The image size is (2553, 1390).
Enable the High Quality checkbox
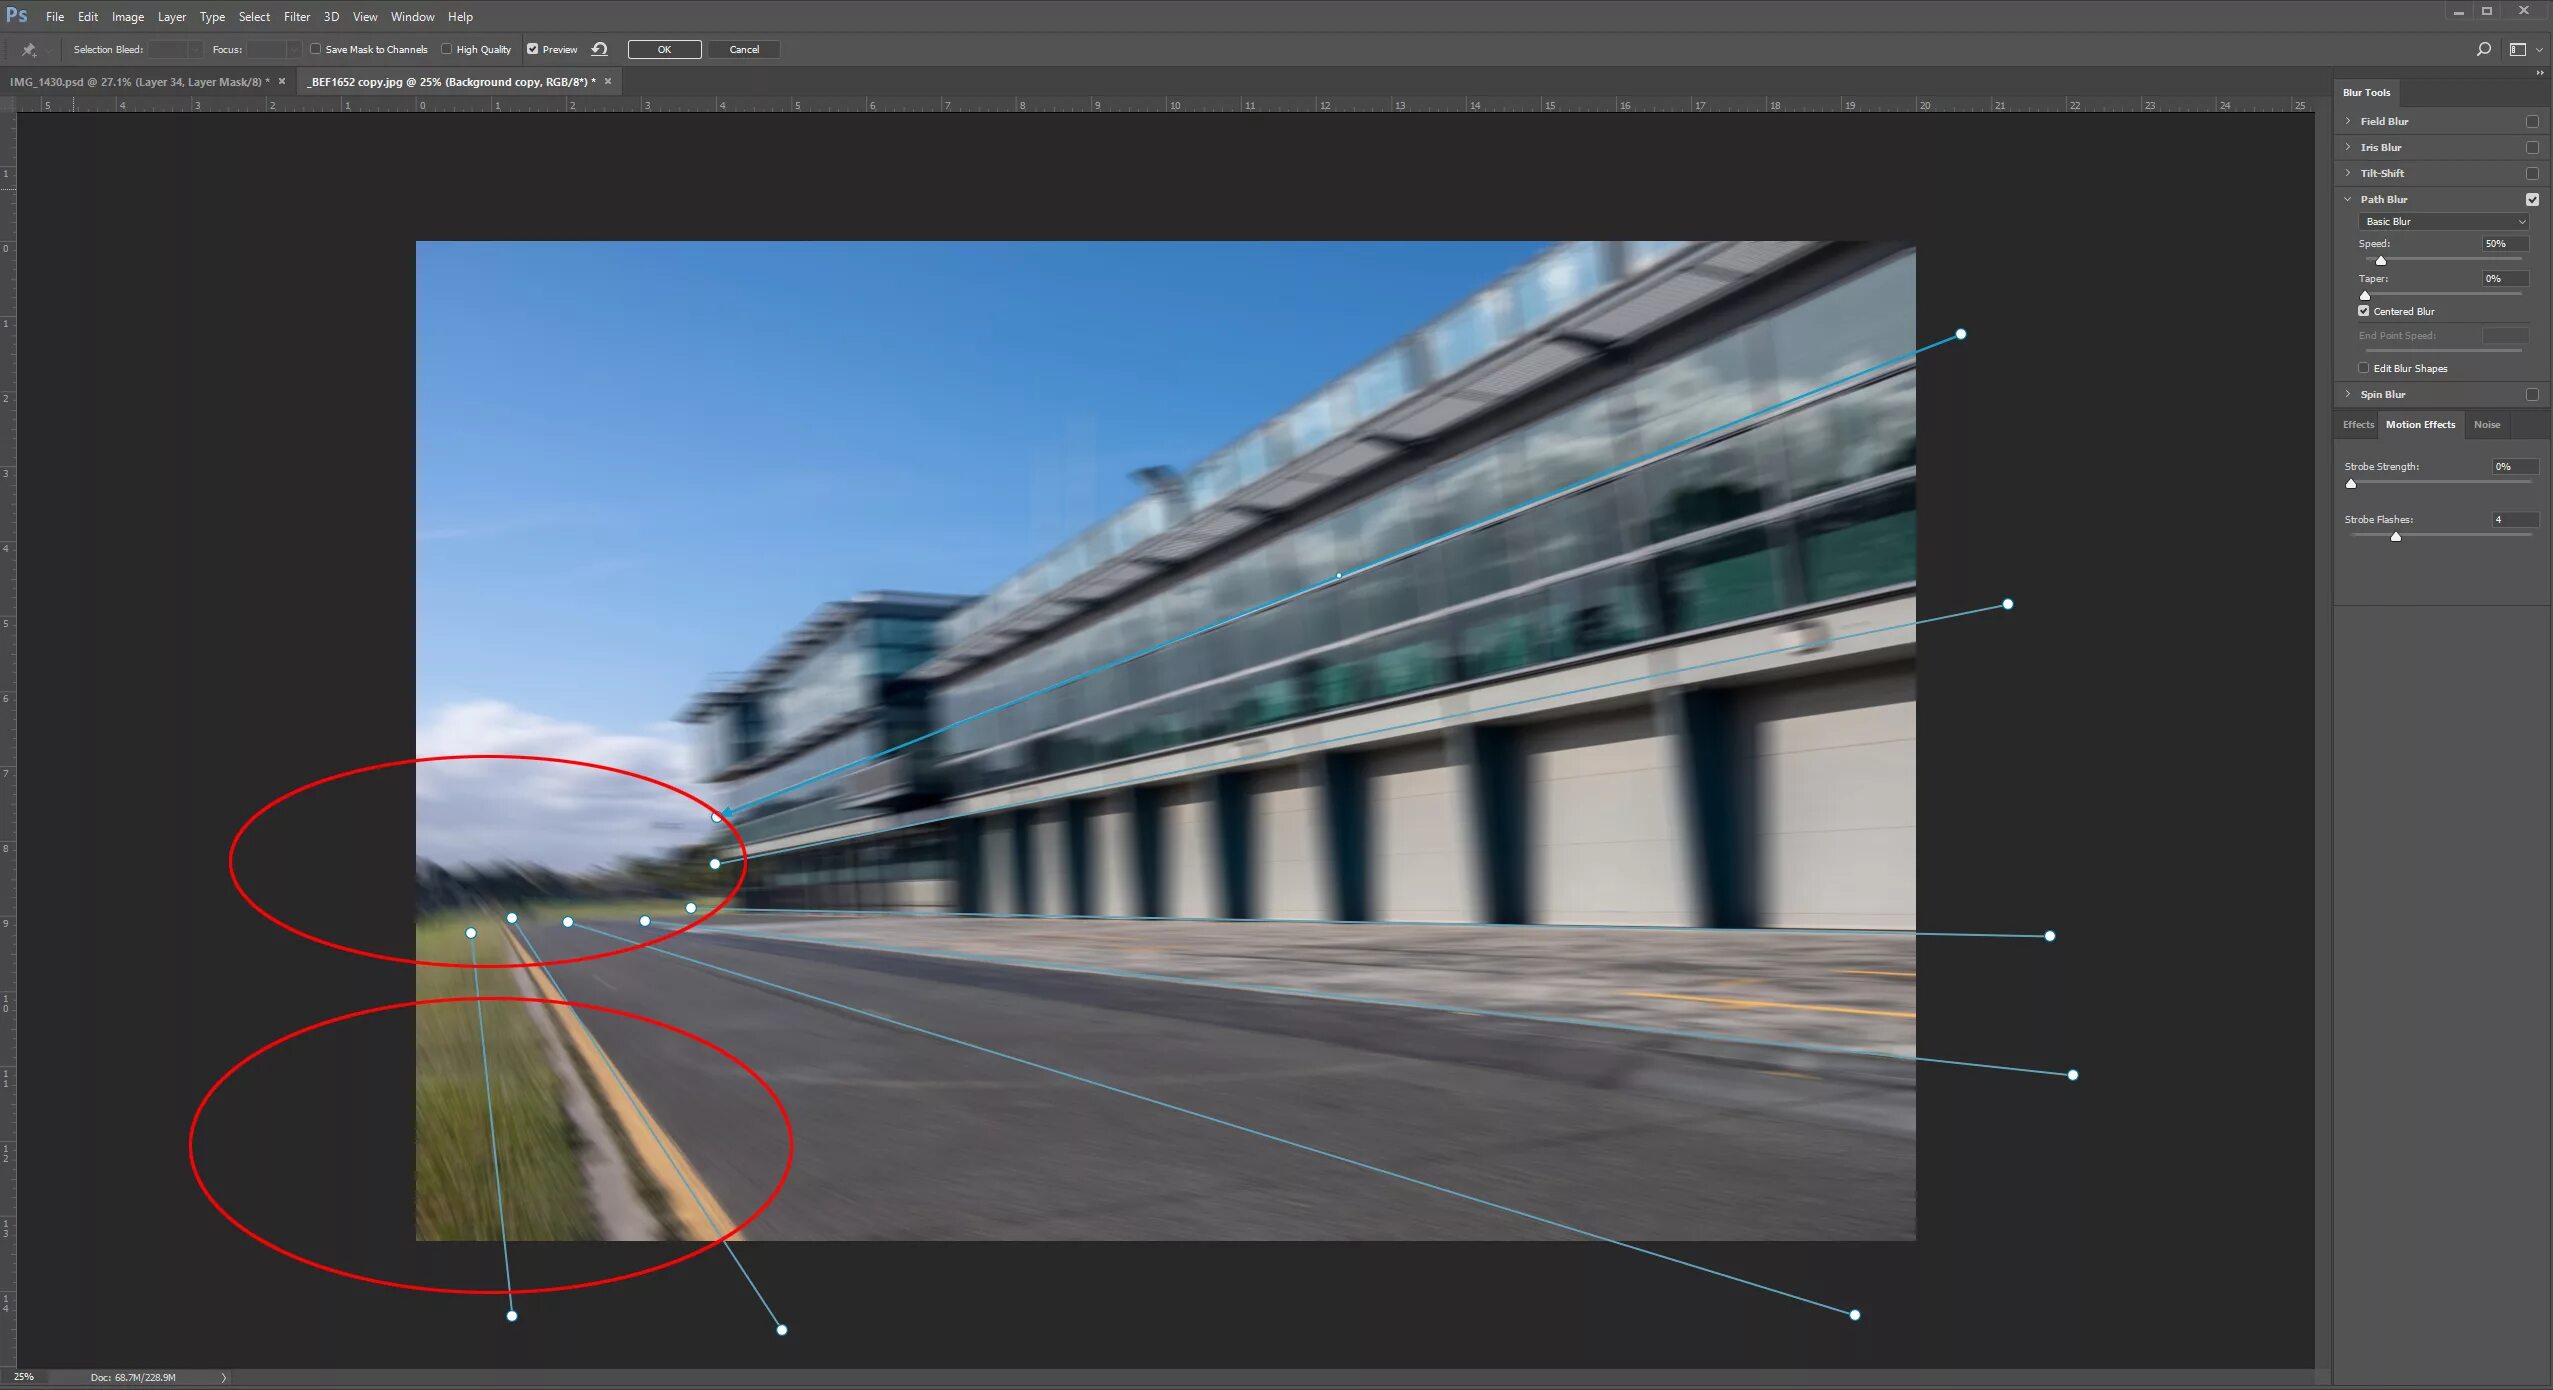click(447, 49)
